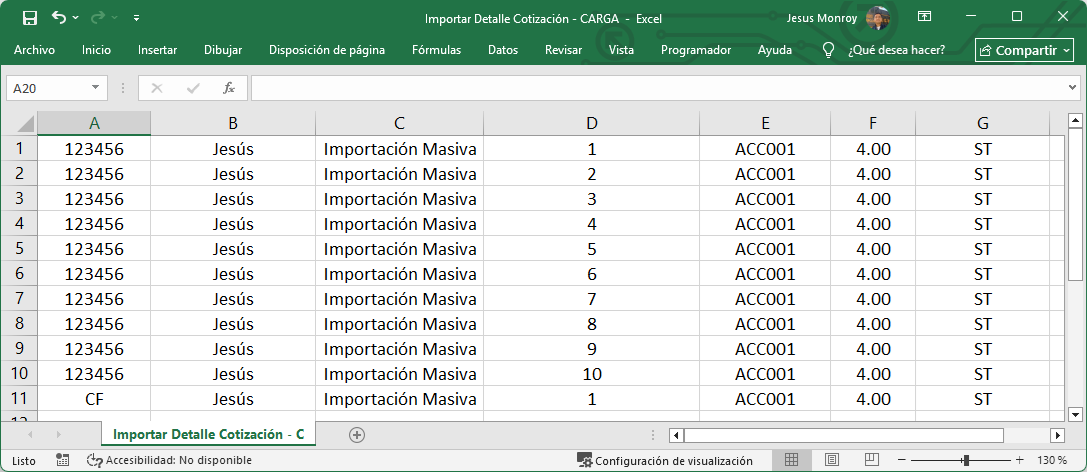Undo the last action
The height and width of the screenshot is (472, 1087).
coord(60,17)
